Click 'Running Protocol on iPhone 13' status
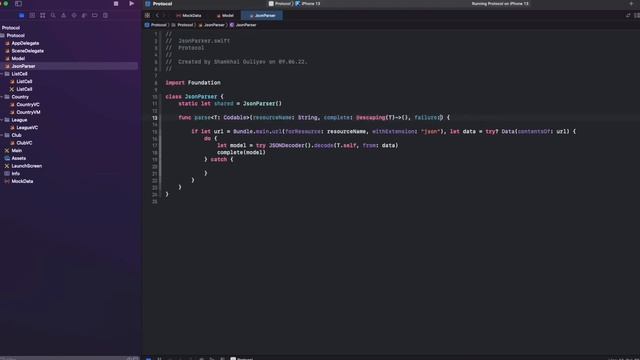This screenshot has width=640, height=360. point(500,4)
